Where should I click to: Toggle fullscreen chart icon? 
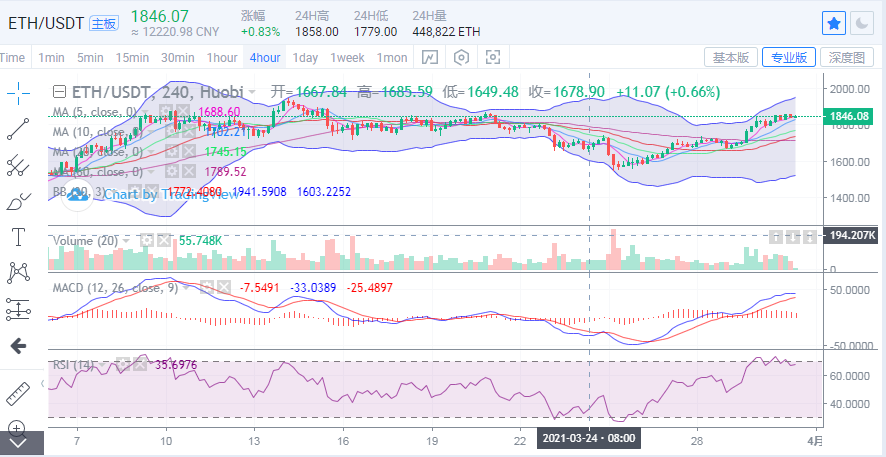tap(493, 57)
